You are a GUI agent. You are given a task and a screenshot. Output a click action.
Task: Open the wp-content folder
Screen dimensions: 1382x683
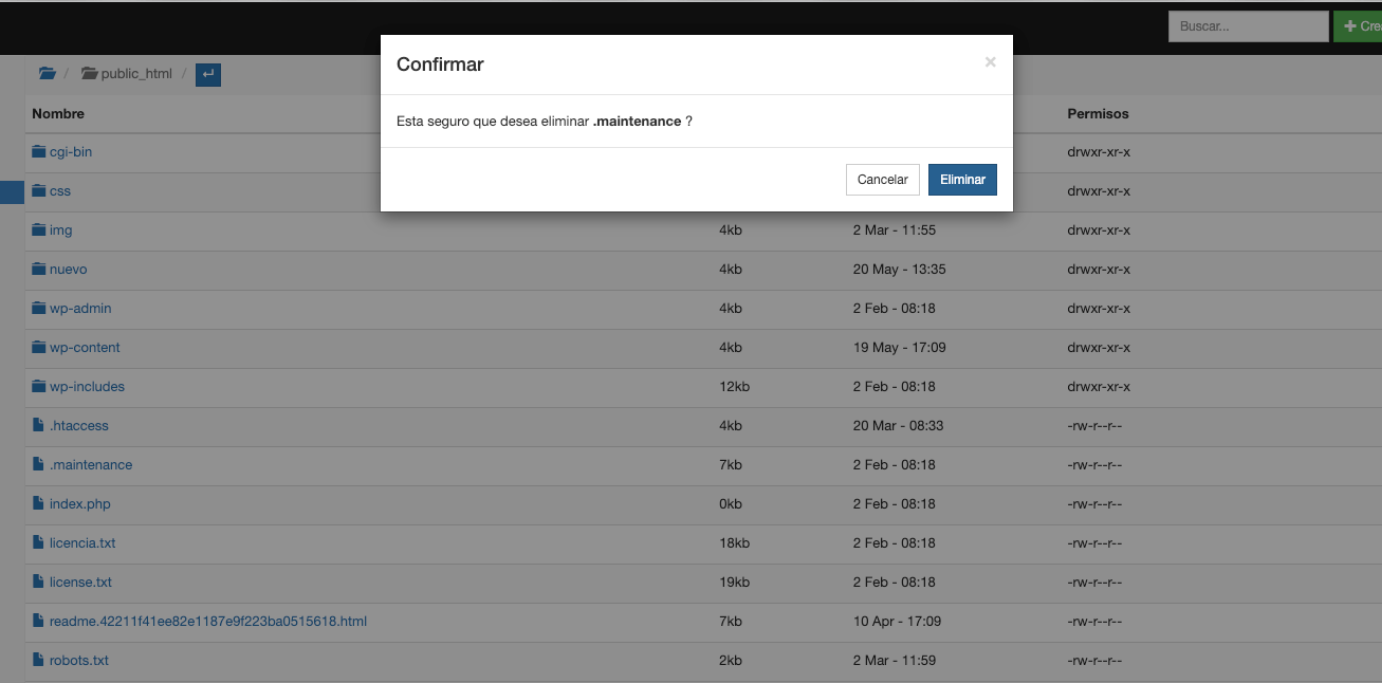click(x=84, y=348)
